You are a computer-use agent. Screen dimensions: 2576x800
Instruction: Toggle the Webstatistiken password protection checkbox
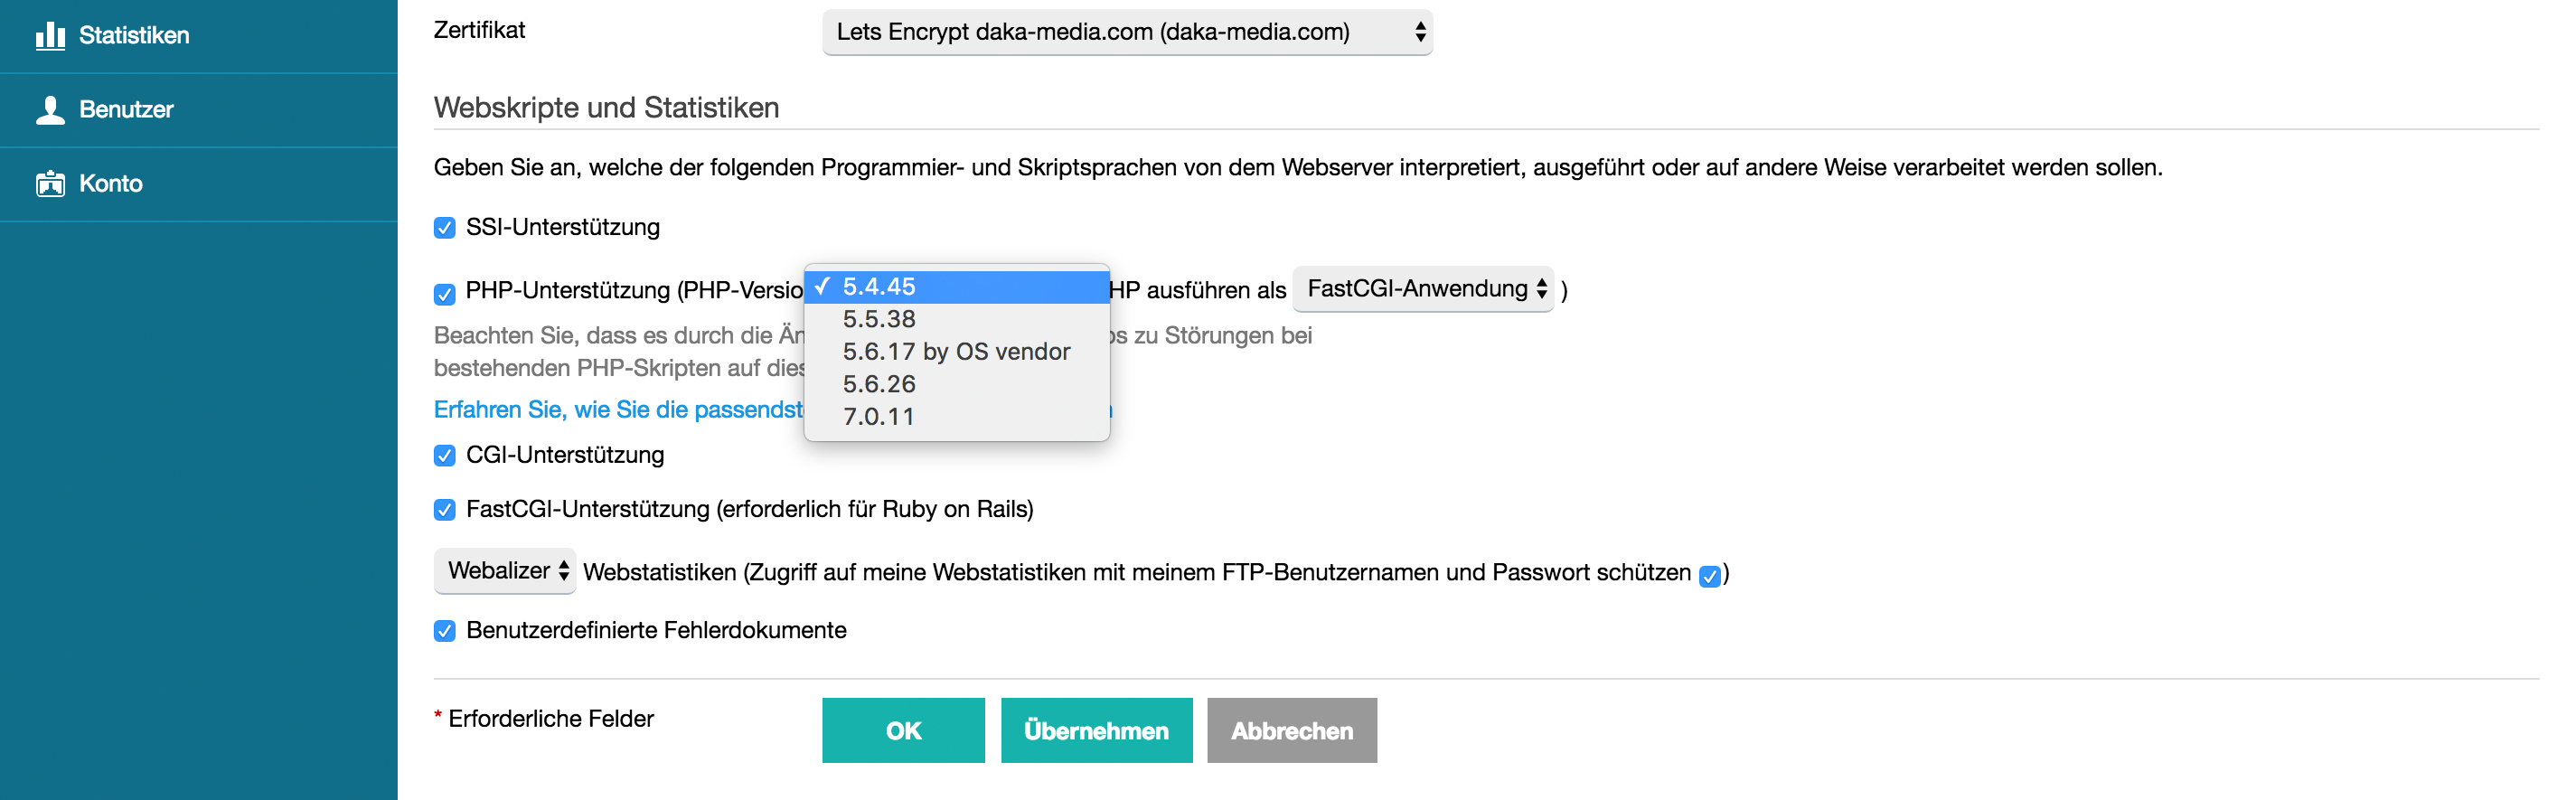(x=1710, y=576)
